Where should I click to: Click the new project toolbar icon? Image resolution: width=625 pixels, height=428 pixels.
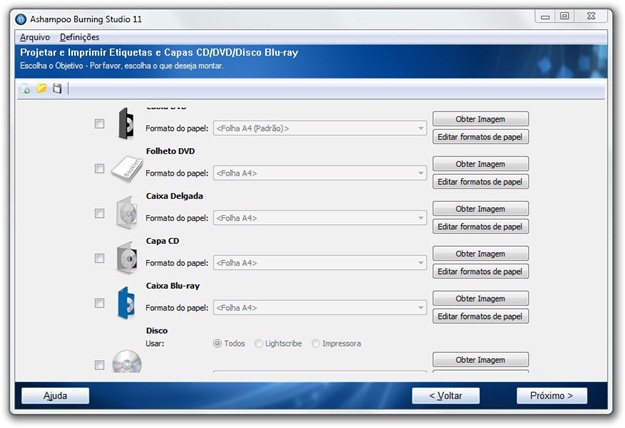click(25, 88)
